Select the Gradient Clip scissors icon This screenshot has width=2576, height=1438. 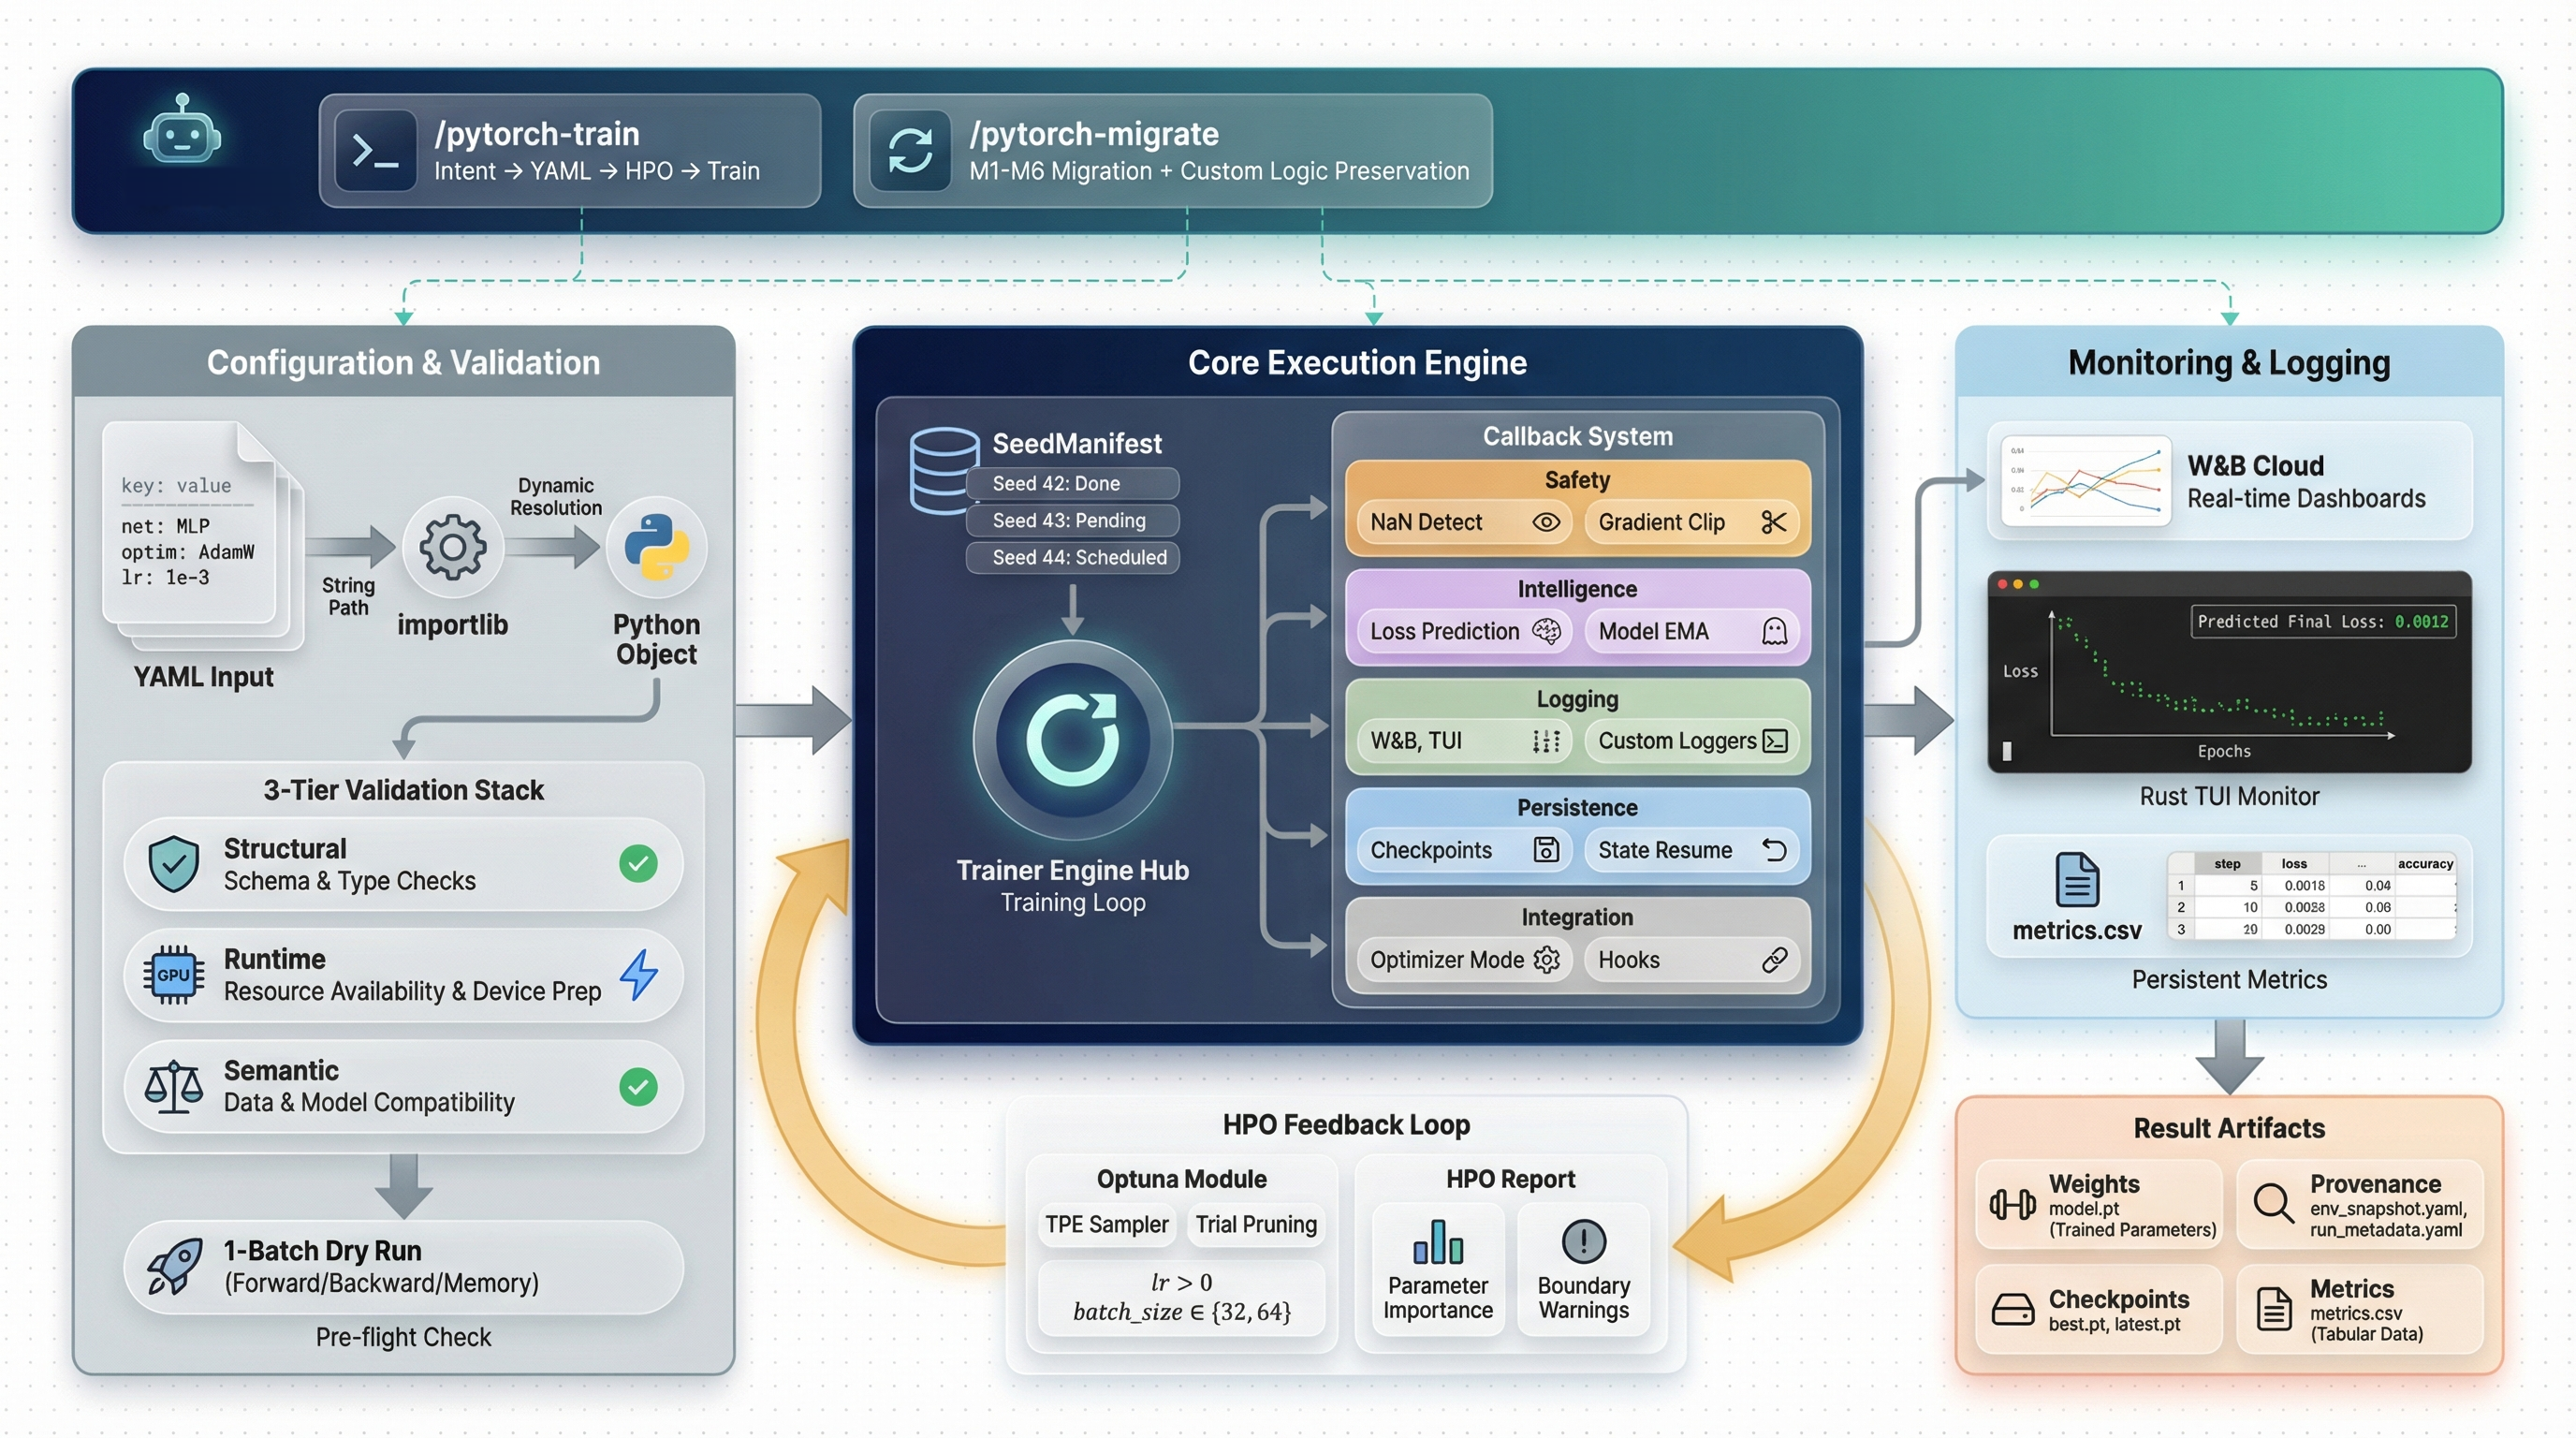coord(1774,521)
